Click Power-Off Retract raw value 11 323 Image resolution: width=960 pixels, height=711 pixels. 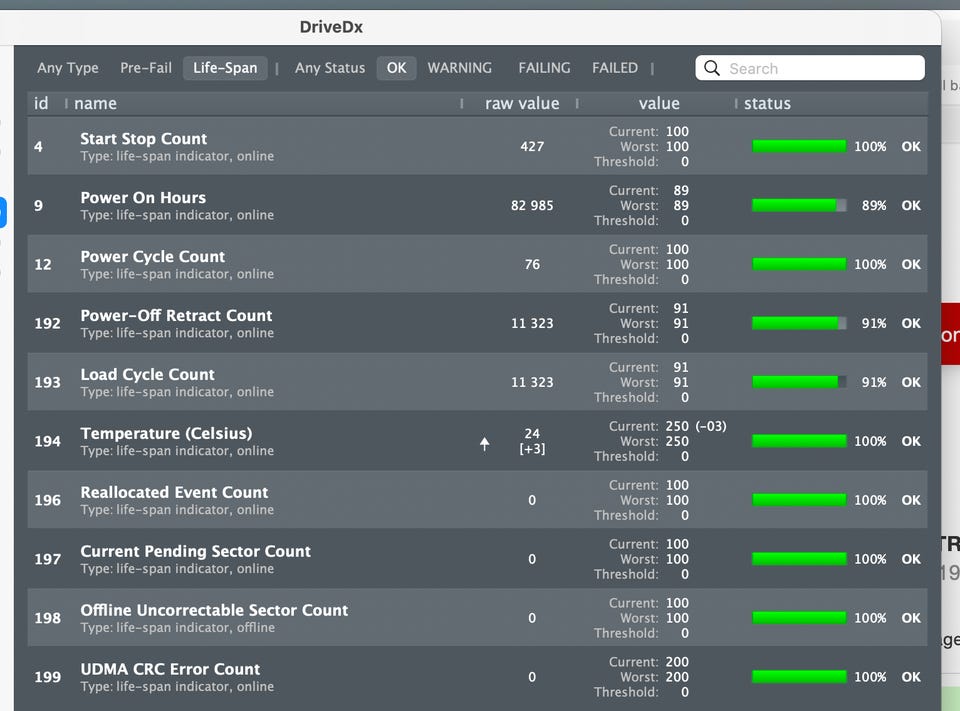pyautogui.click(x=532, y=323)
